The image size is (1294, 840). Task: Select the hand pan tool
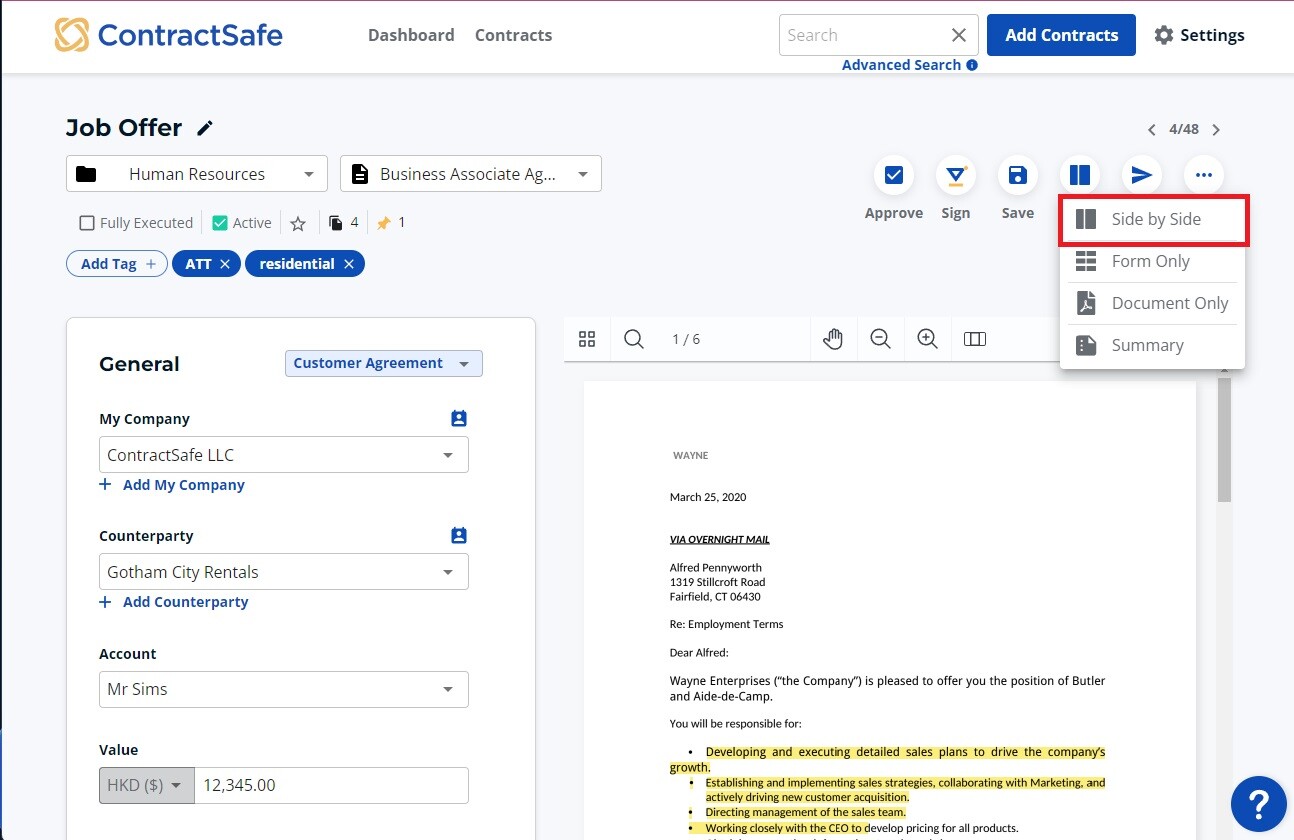(x=833, y=339)
